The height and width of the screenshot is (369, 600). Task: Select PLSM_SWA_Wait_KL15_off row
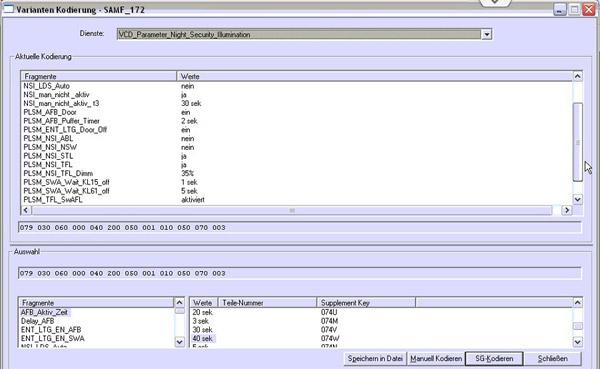tap(66, 182)
